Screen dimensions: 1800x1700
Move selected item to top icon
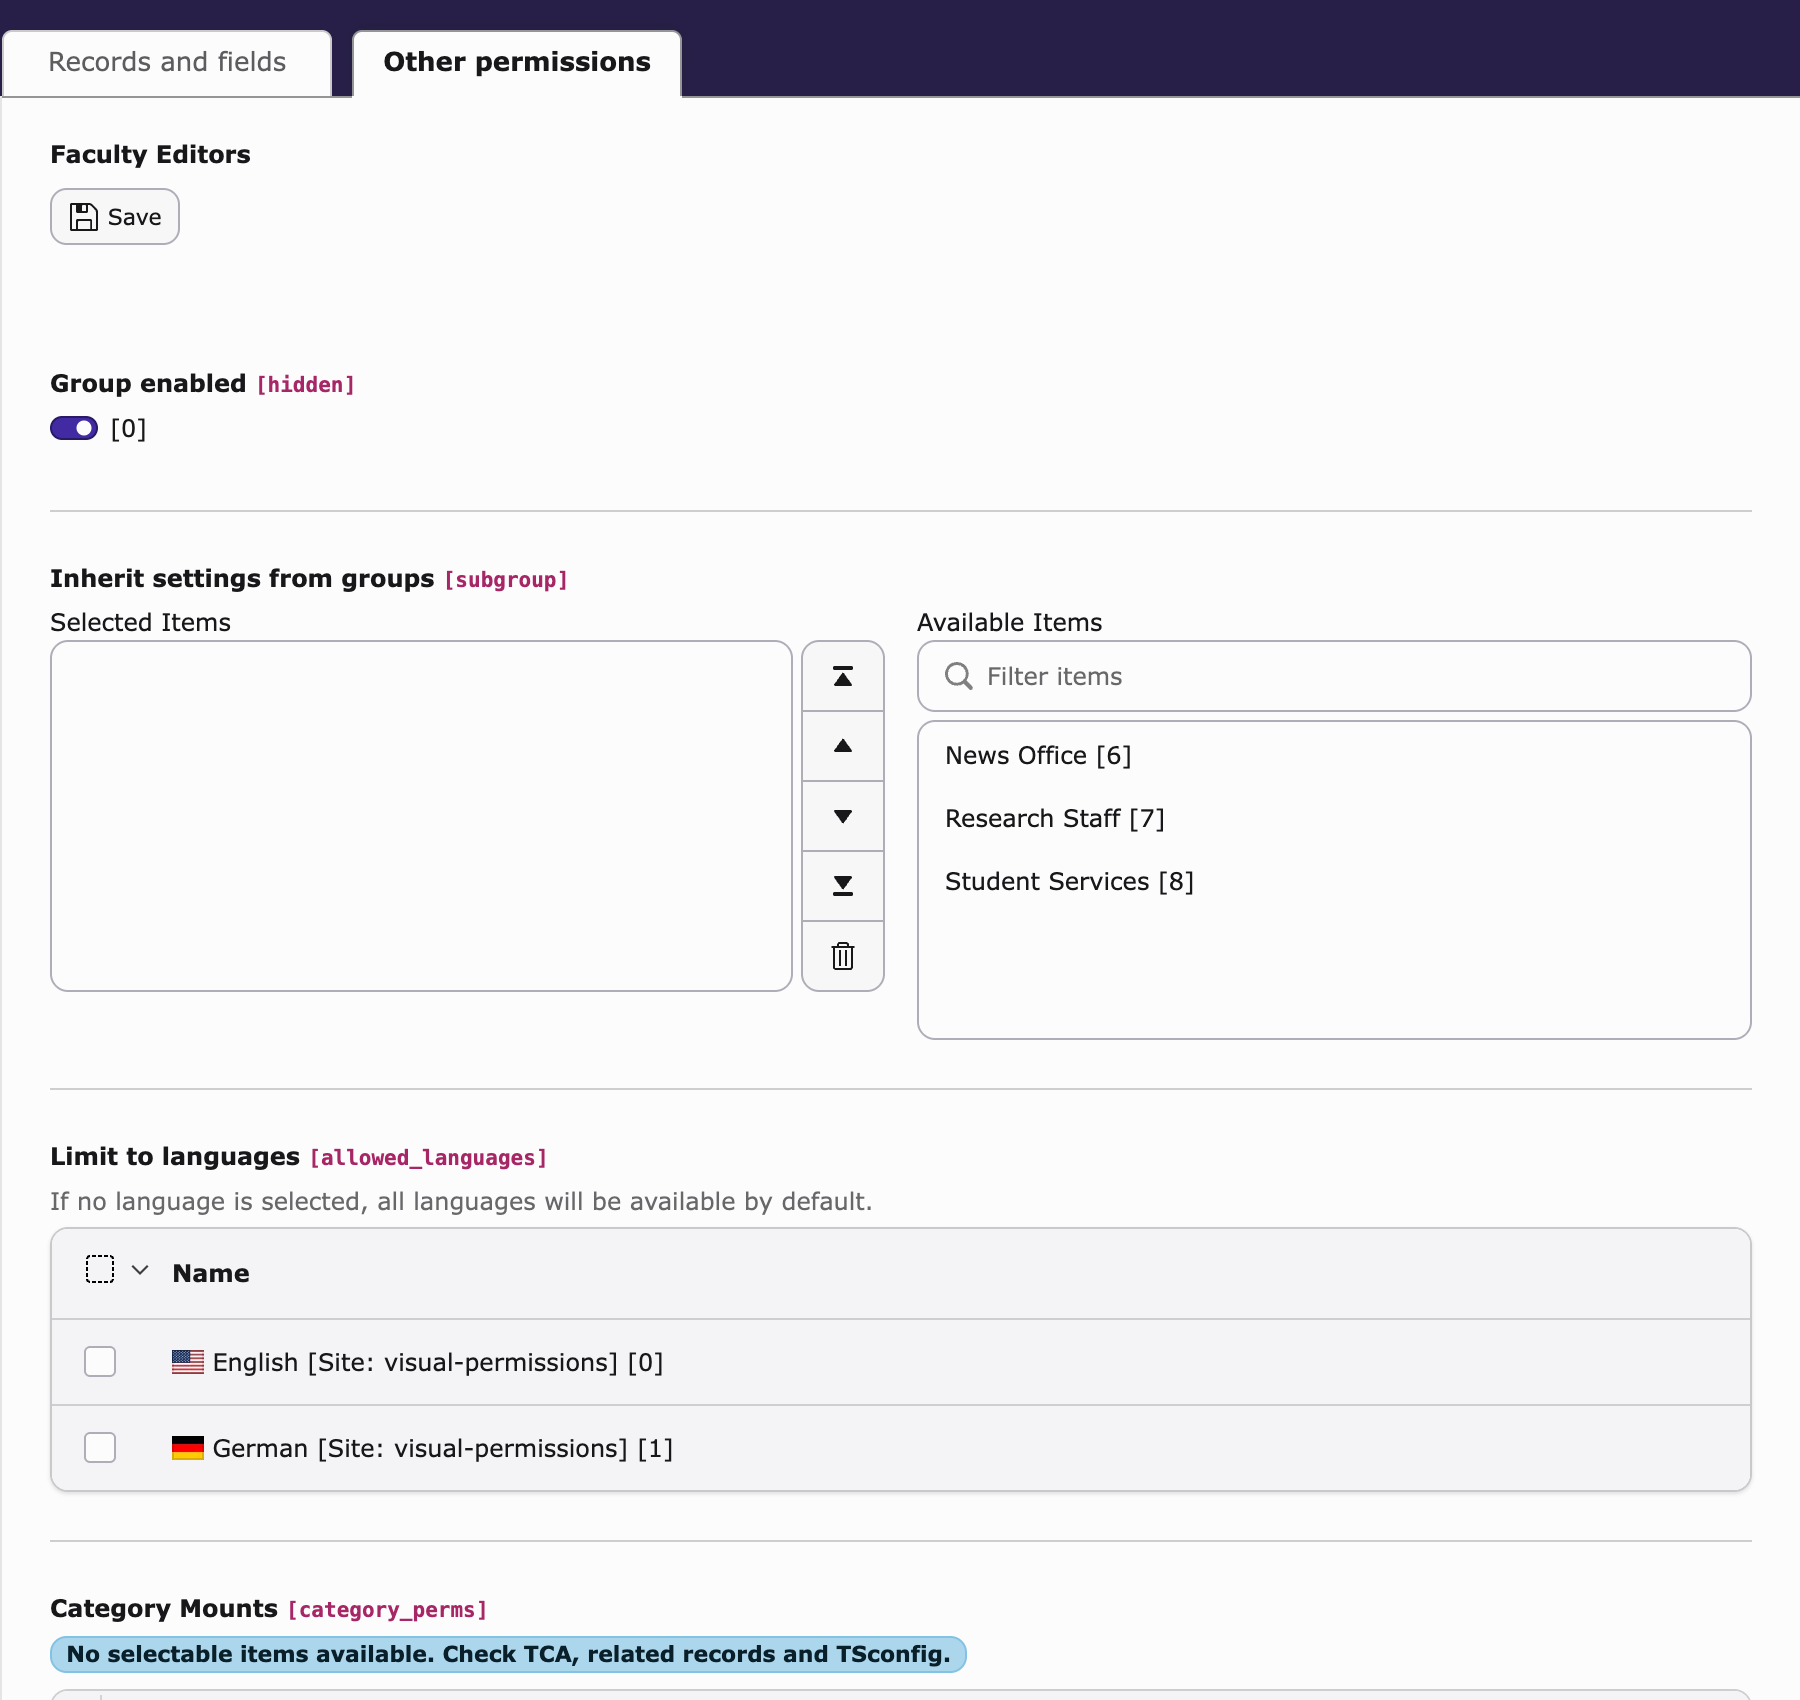click(843, 677)
